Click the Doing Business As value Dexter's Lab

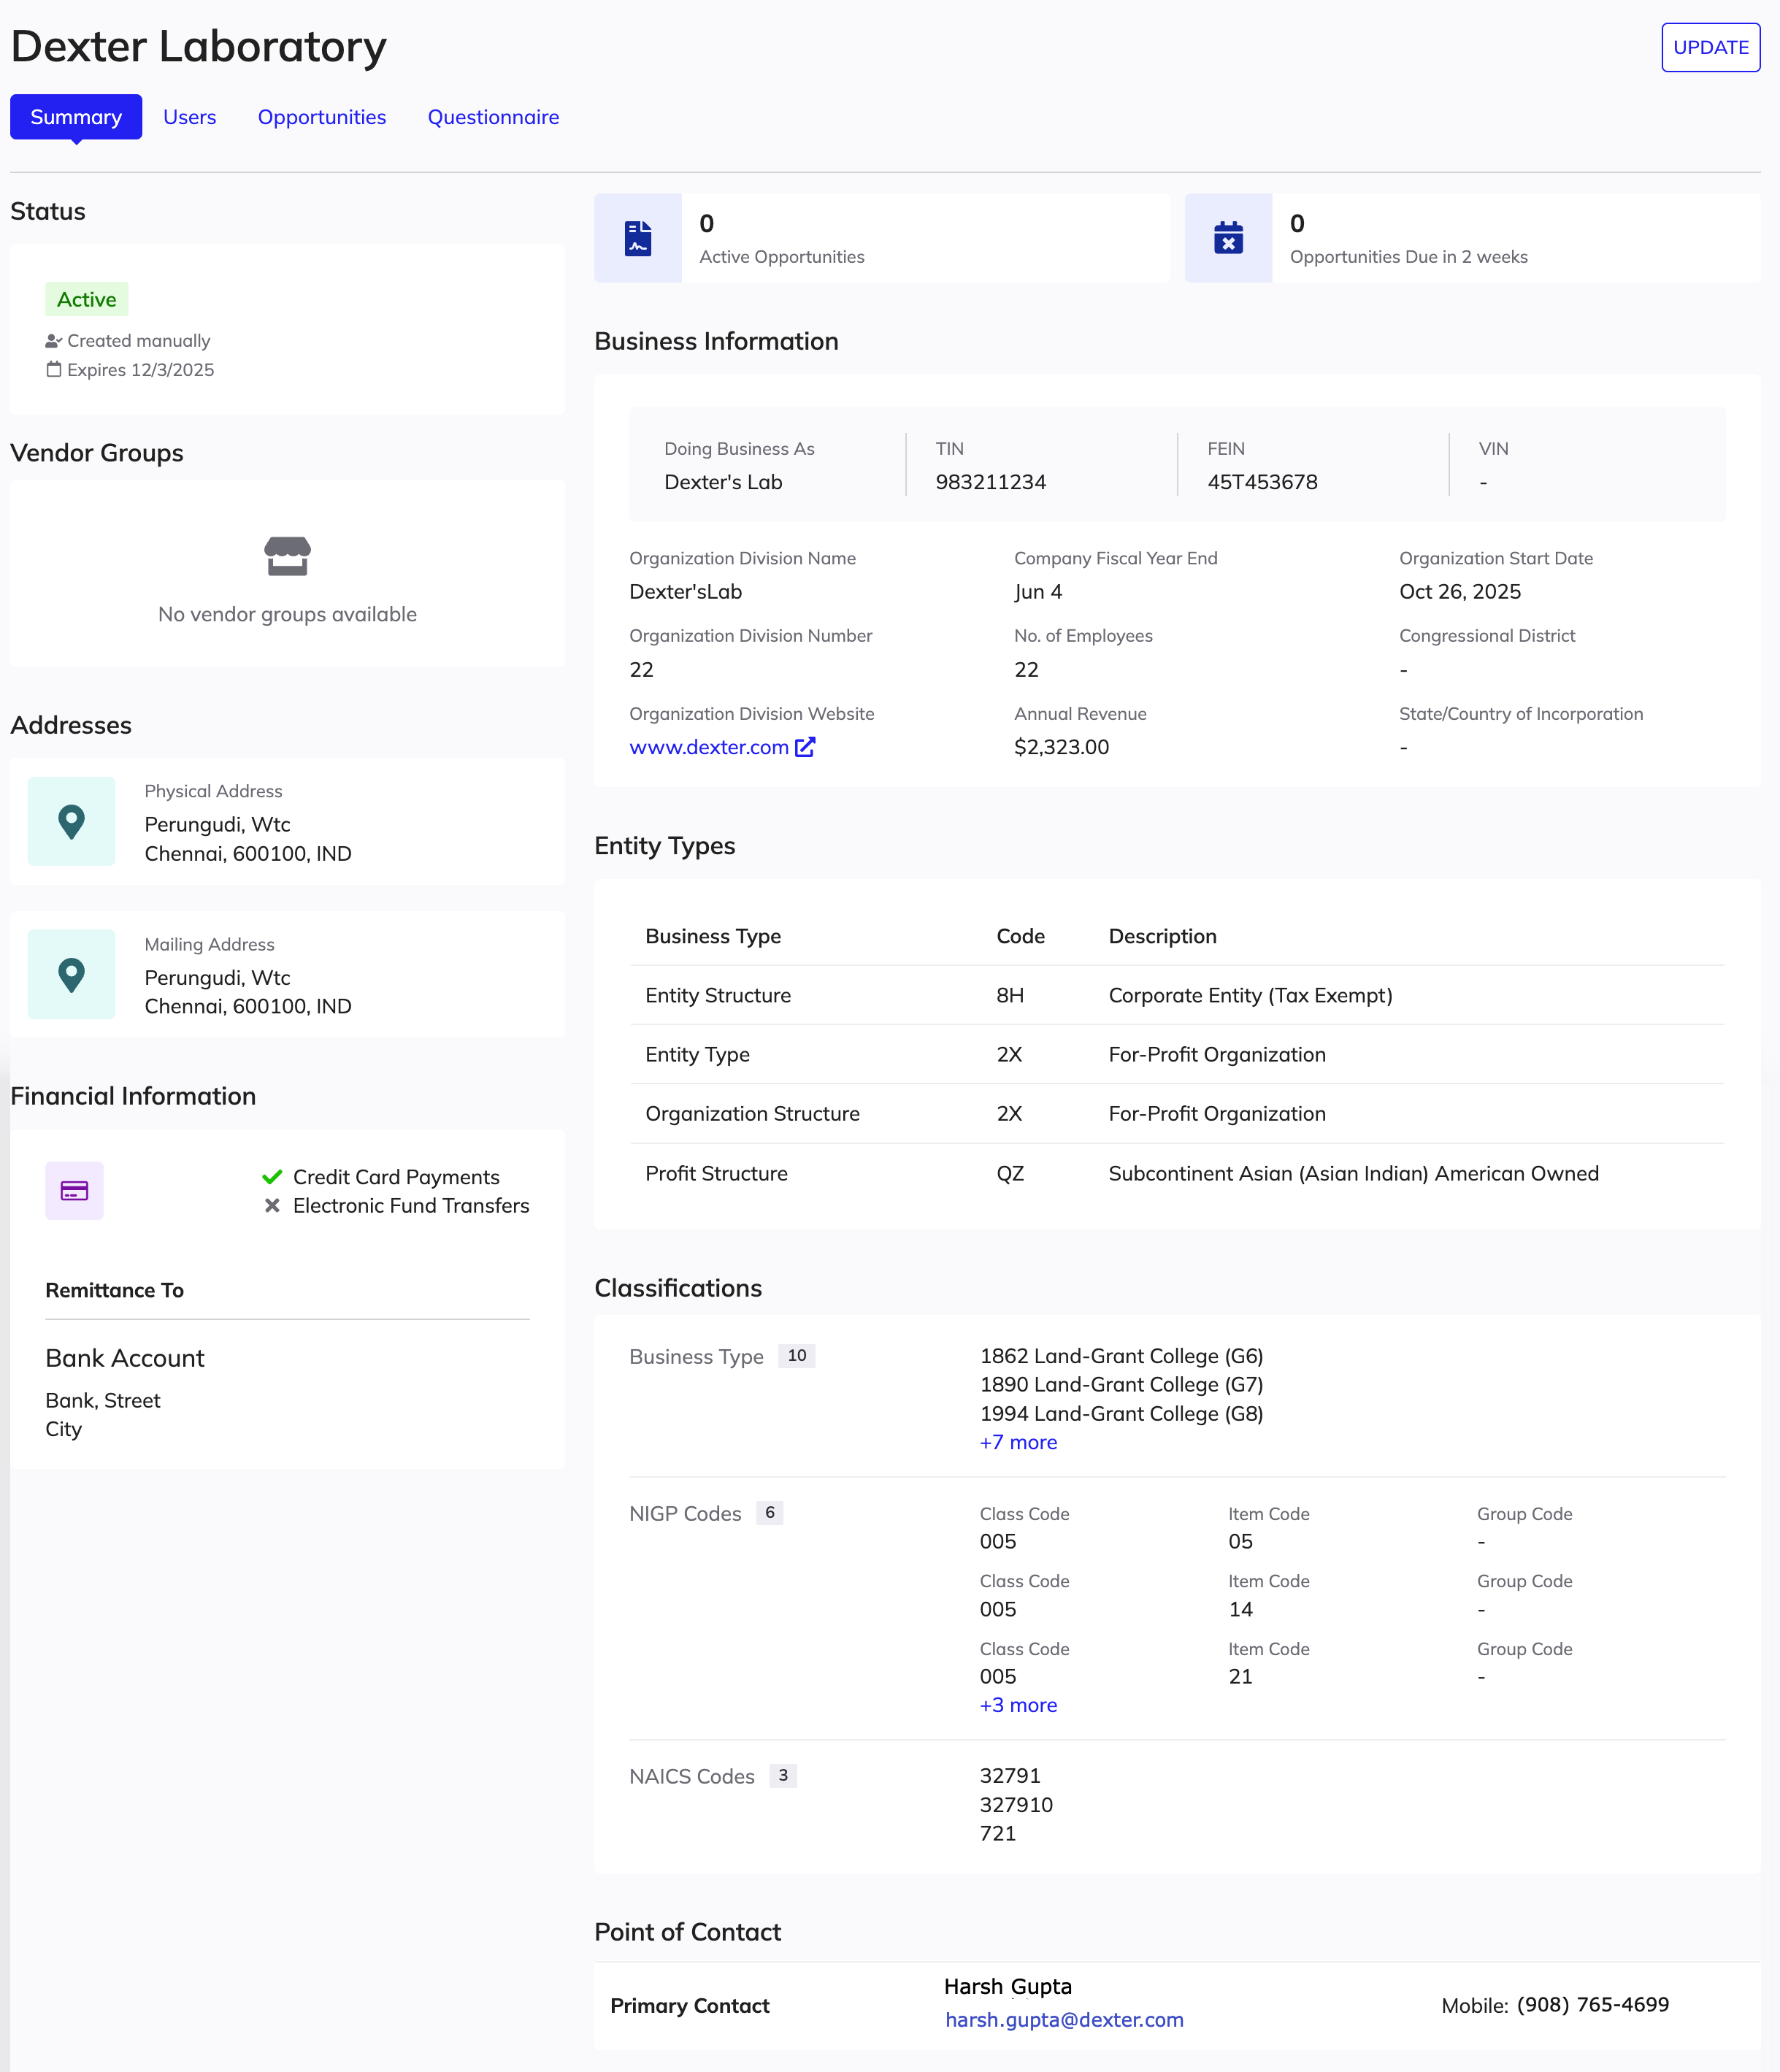723,482
